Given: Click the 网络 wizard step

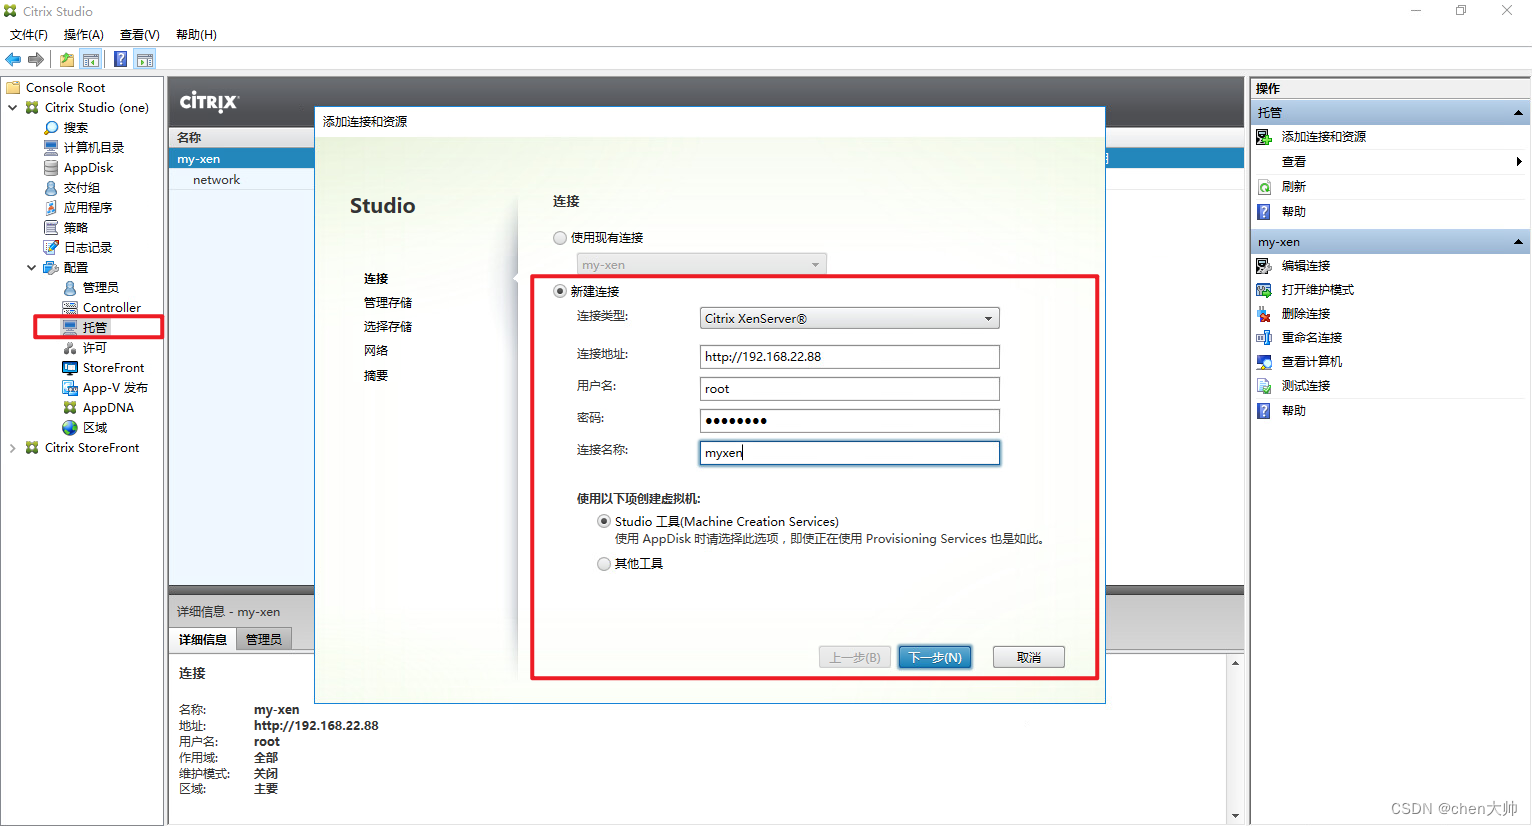Looking at the screenshot, I should [376, 351].
